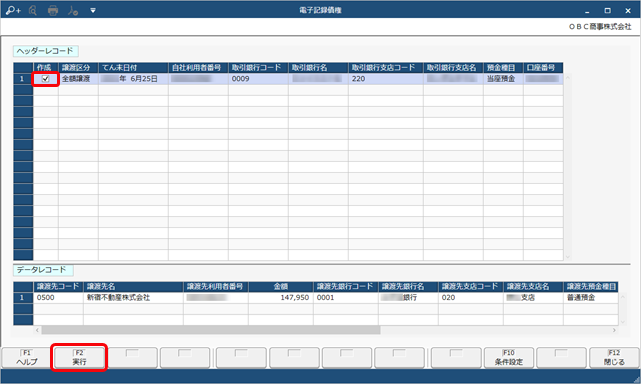Select the 0500 transferee code cell
This screenshot has width=641, height=384.
(58, 298)
